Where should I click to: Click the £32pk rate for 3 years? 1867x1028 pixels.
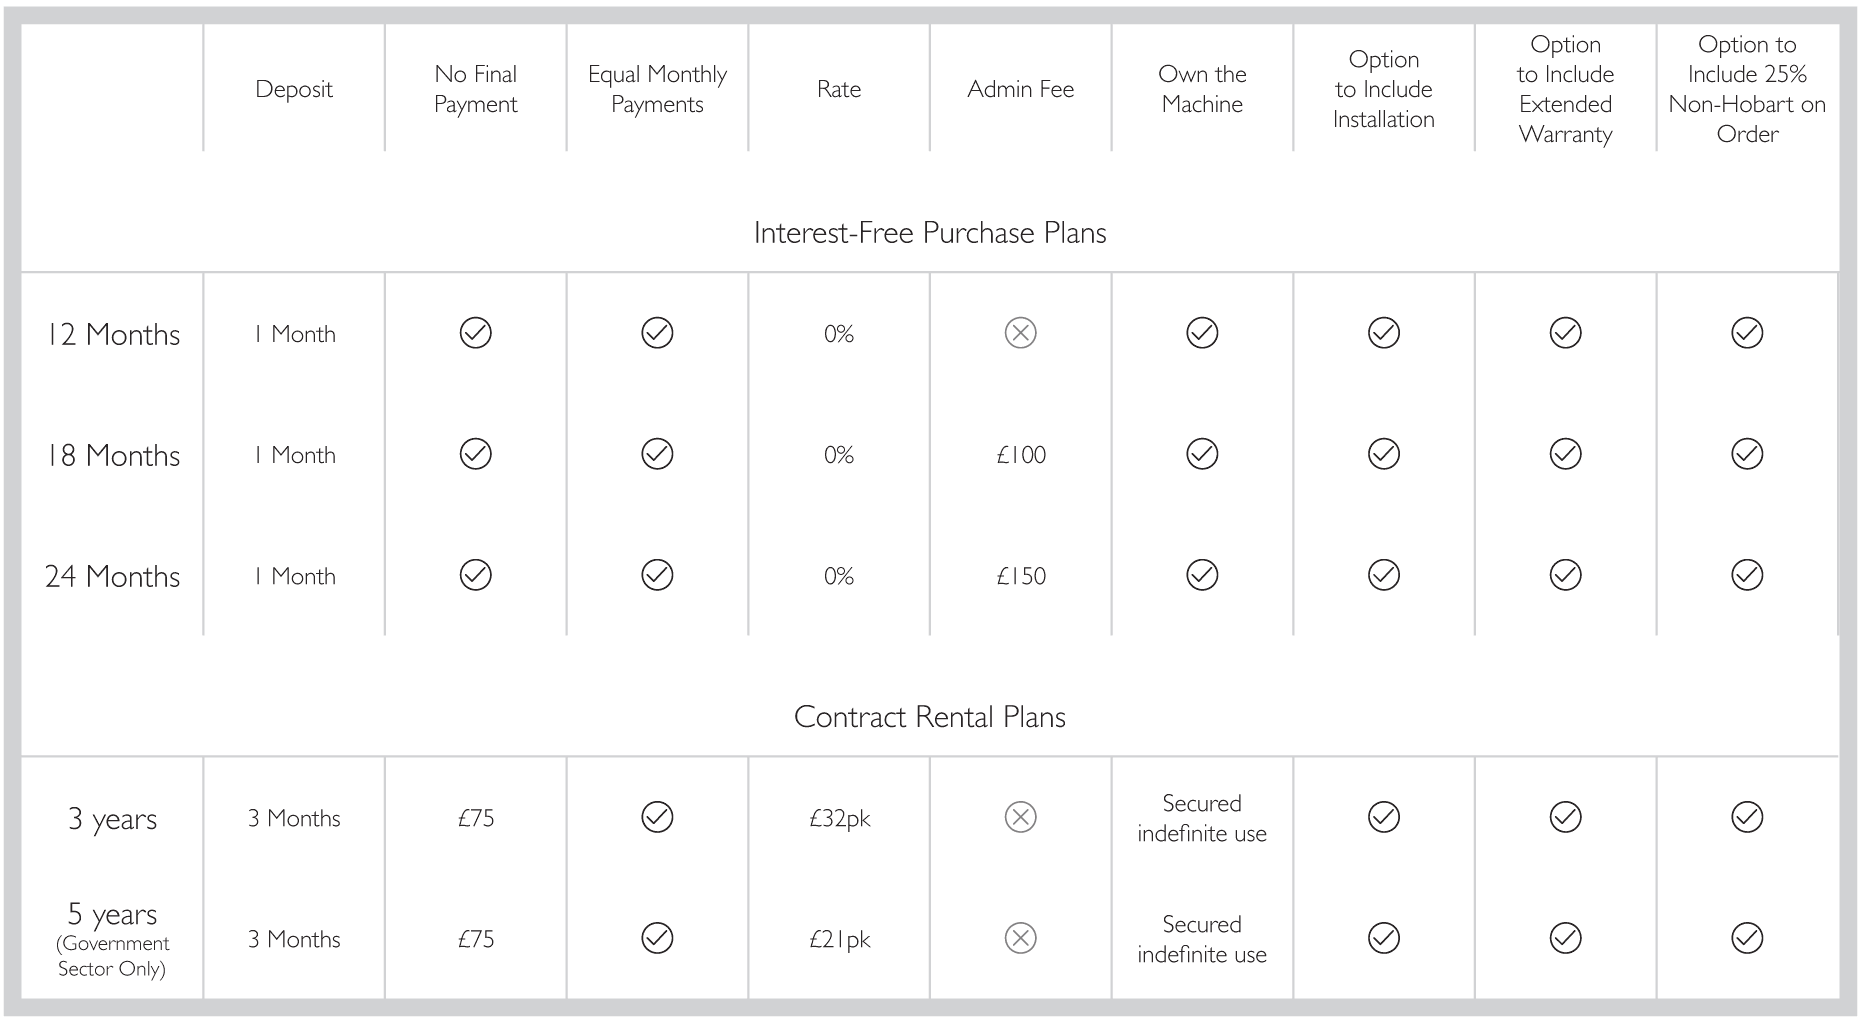(839, 819)
